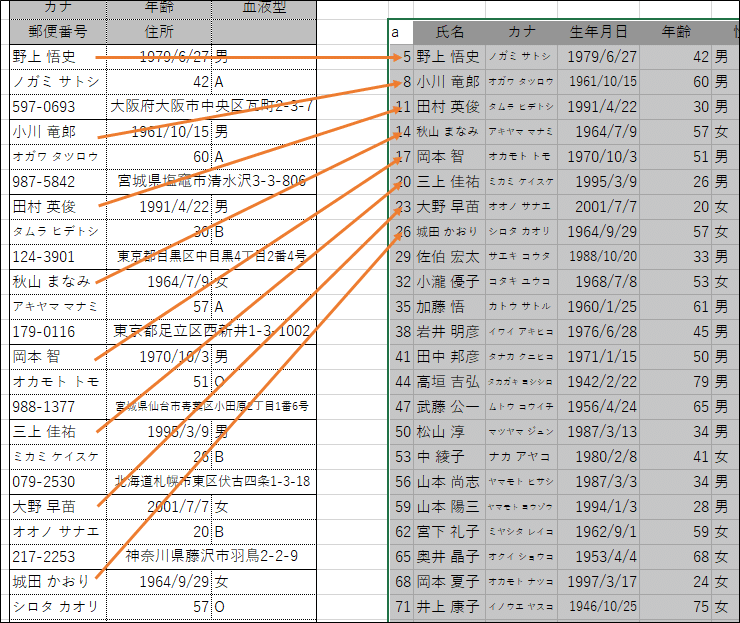Select cell 'a' above the index column
Screen dimensions: 740x623
[x=401, y=32]
